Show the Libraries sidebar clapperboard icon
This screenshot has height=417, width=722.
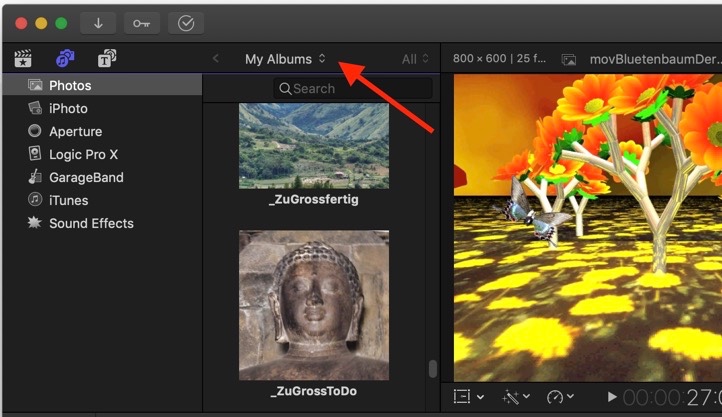coord(23,59)
